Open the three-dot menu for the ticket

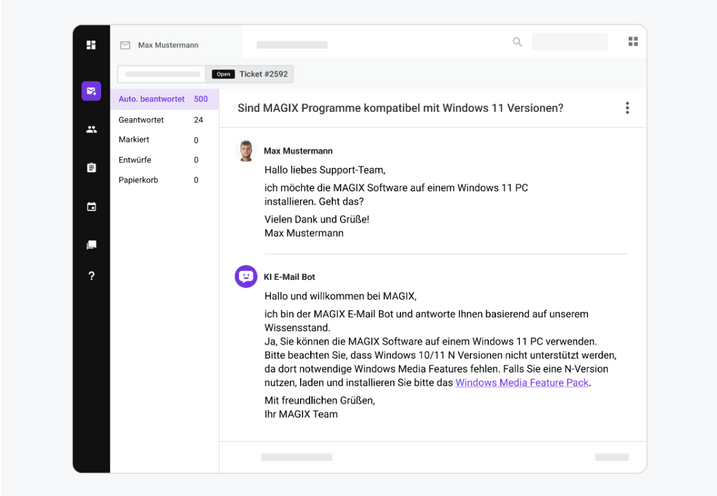(627, 108)
